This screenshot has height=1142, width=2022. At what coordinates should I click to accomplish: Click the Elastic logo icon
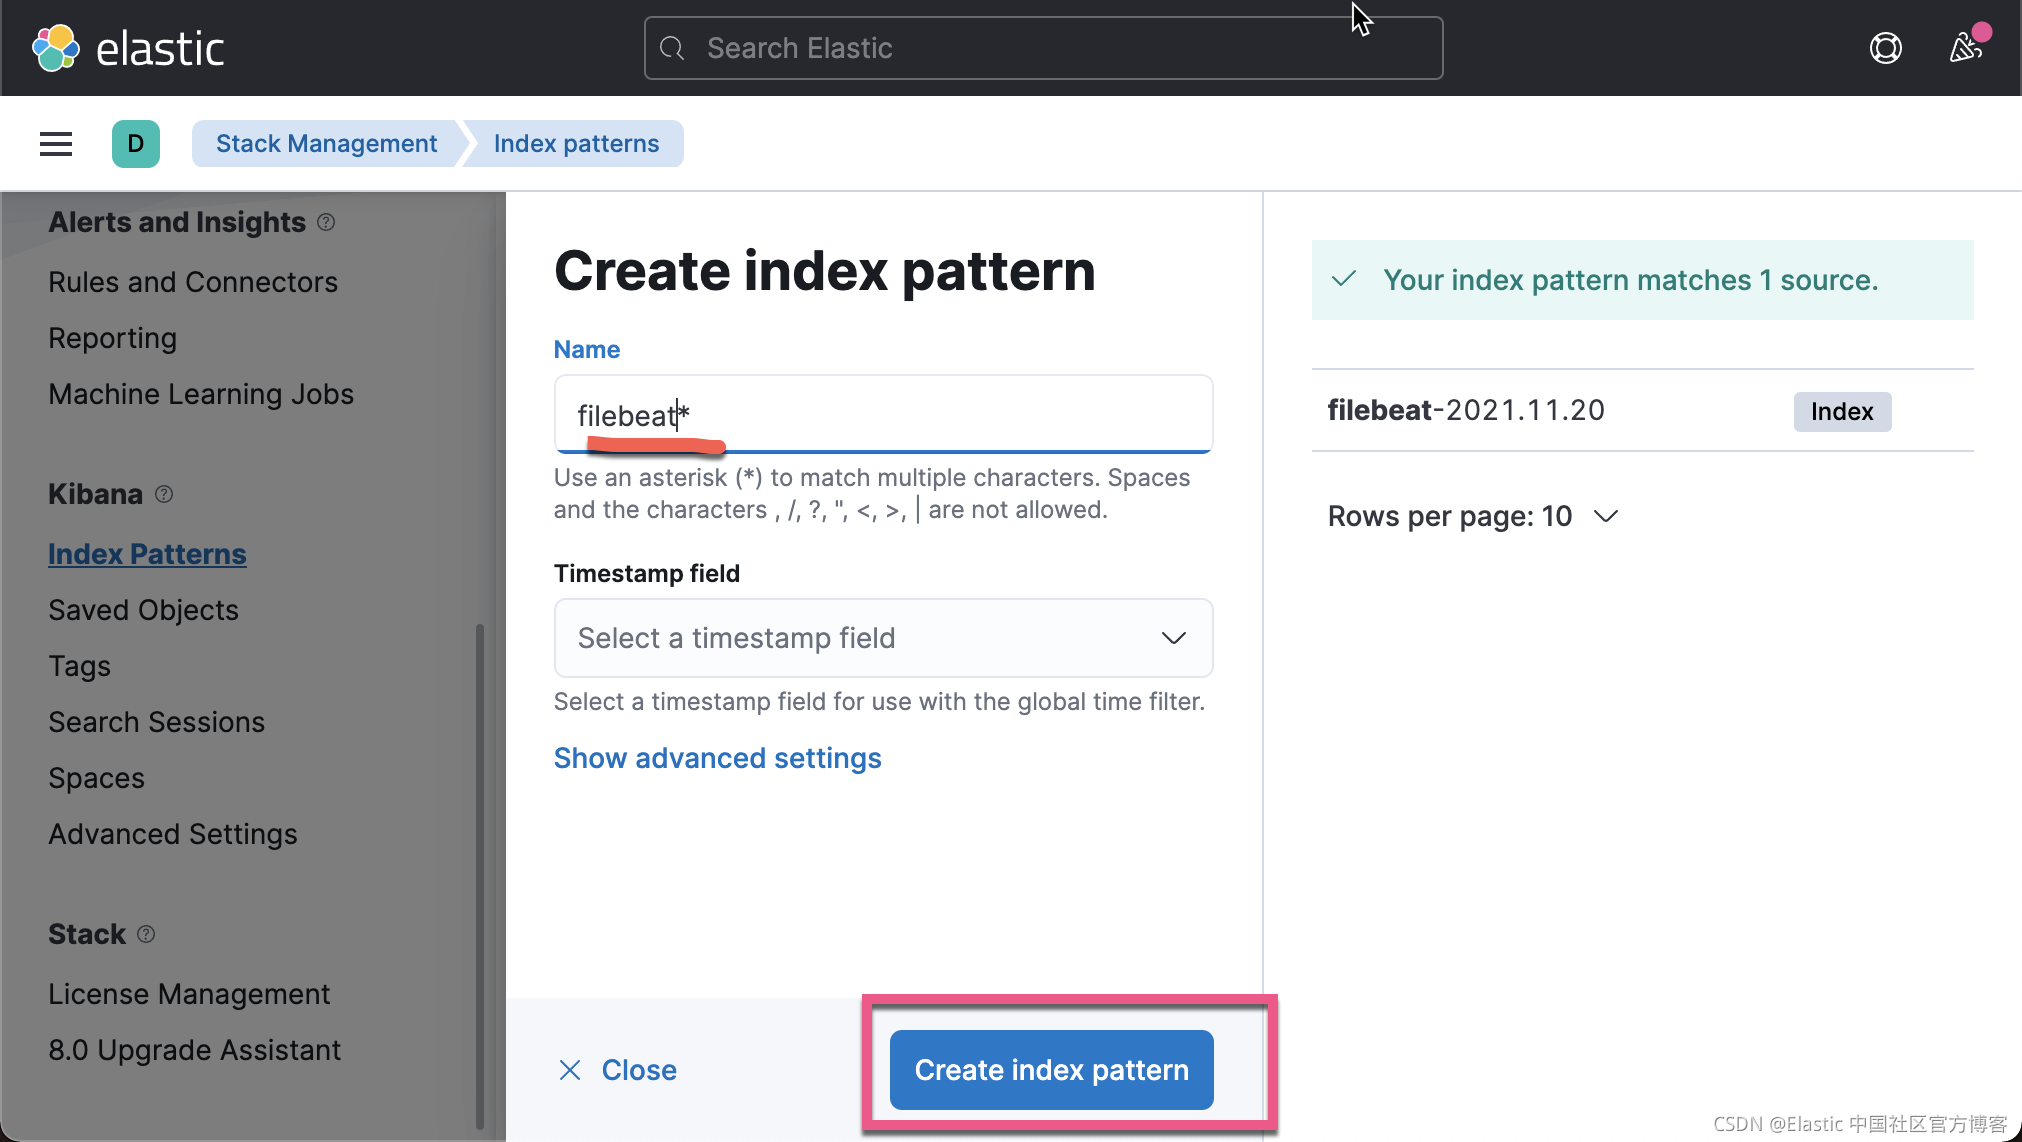(55, 48)
